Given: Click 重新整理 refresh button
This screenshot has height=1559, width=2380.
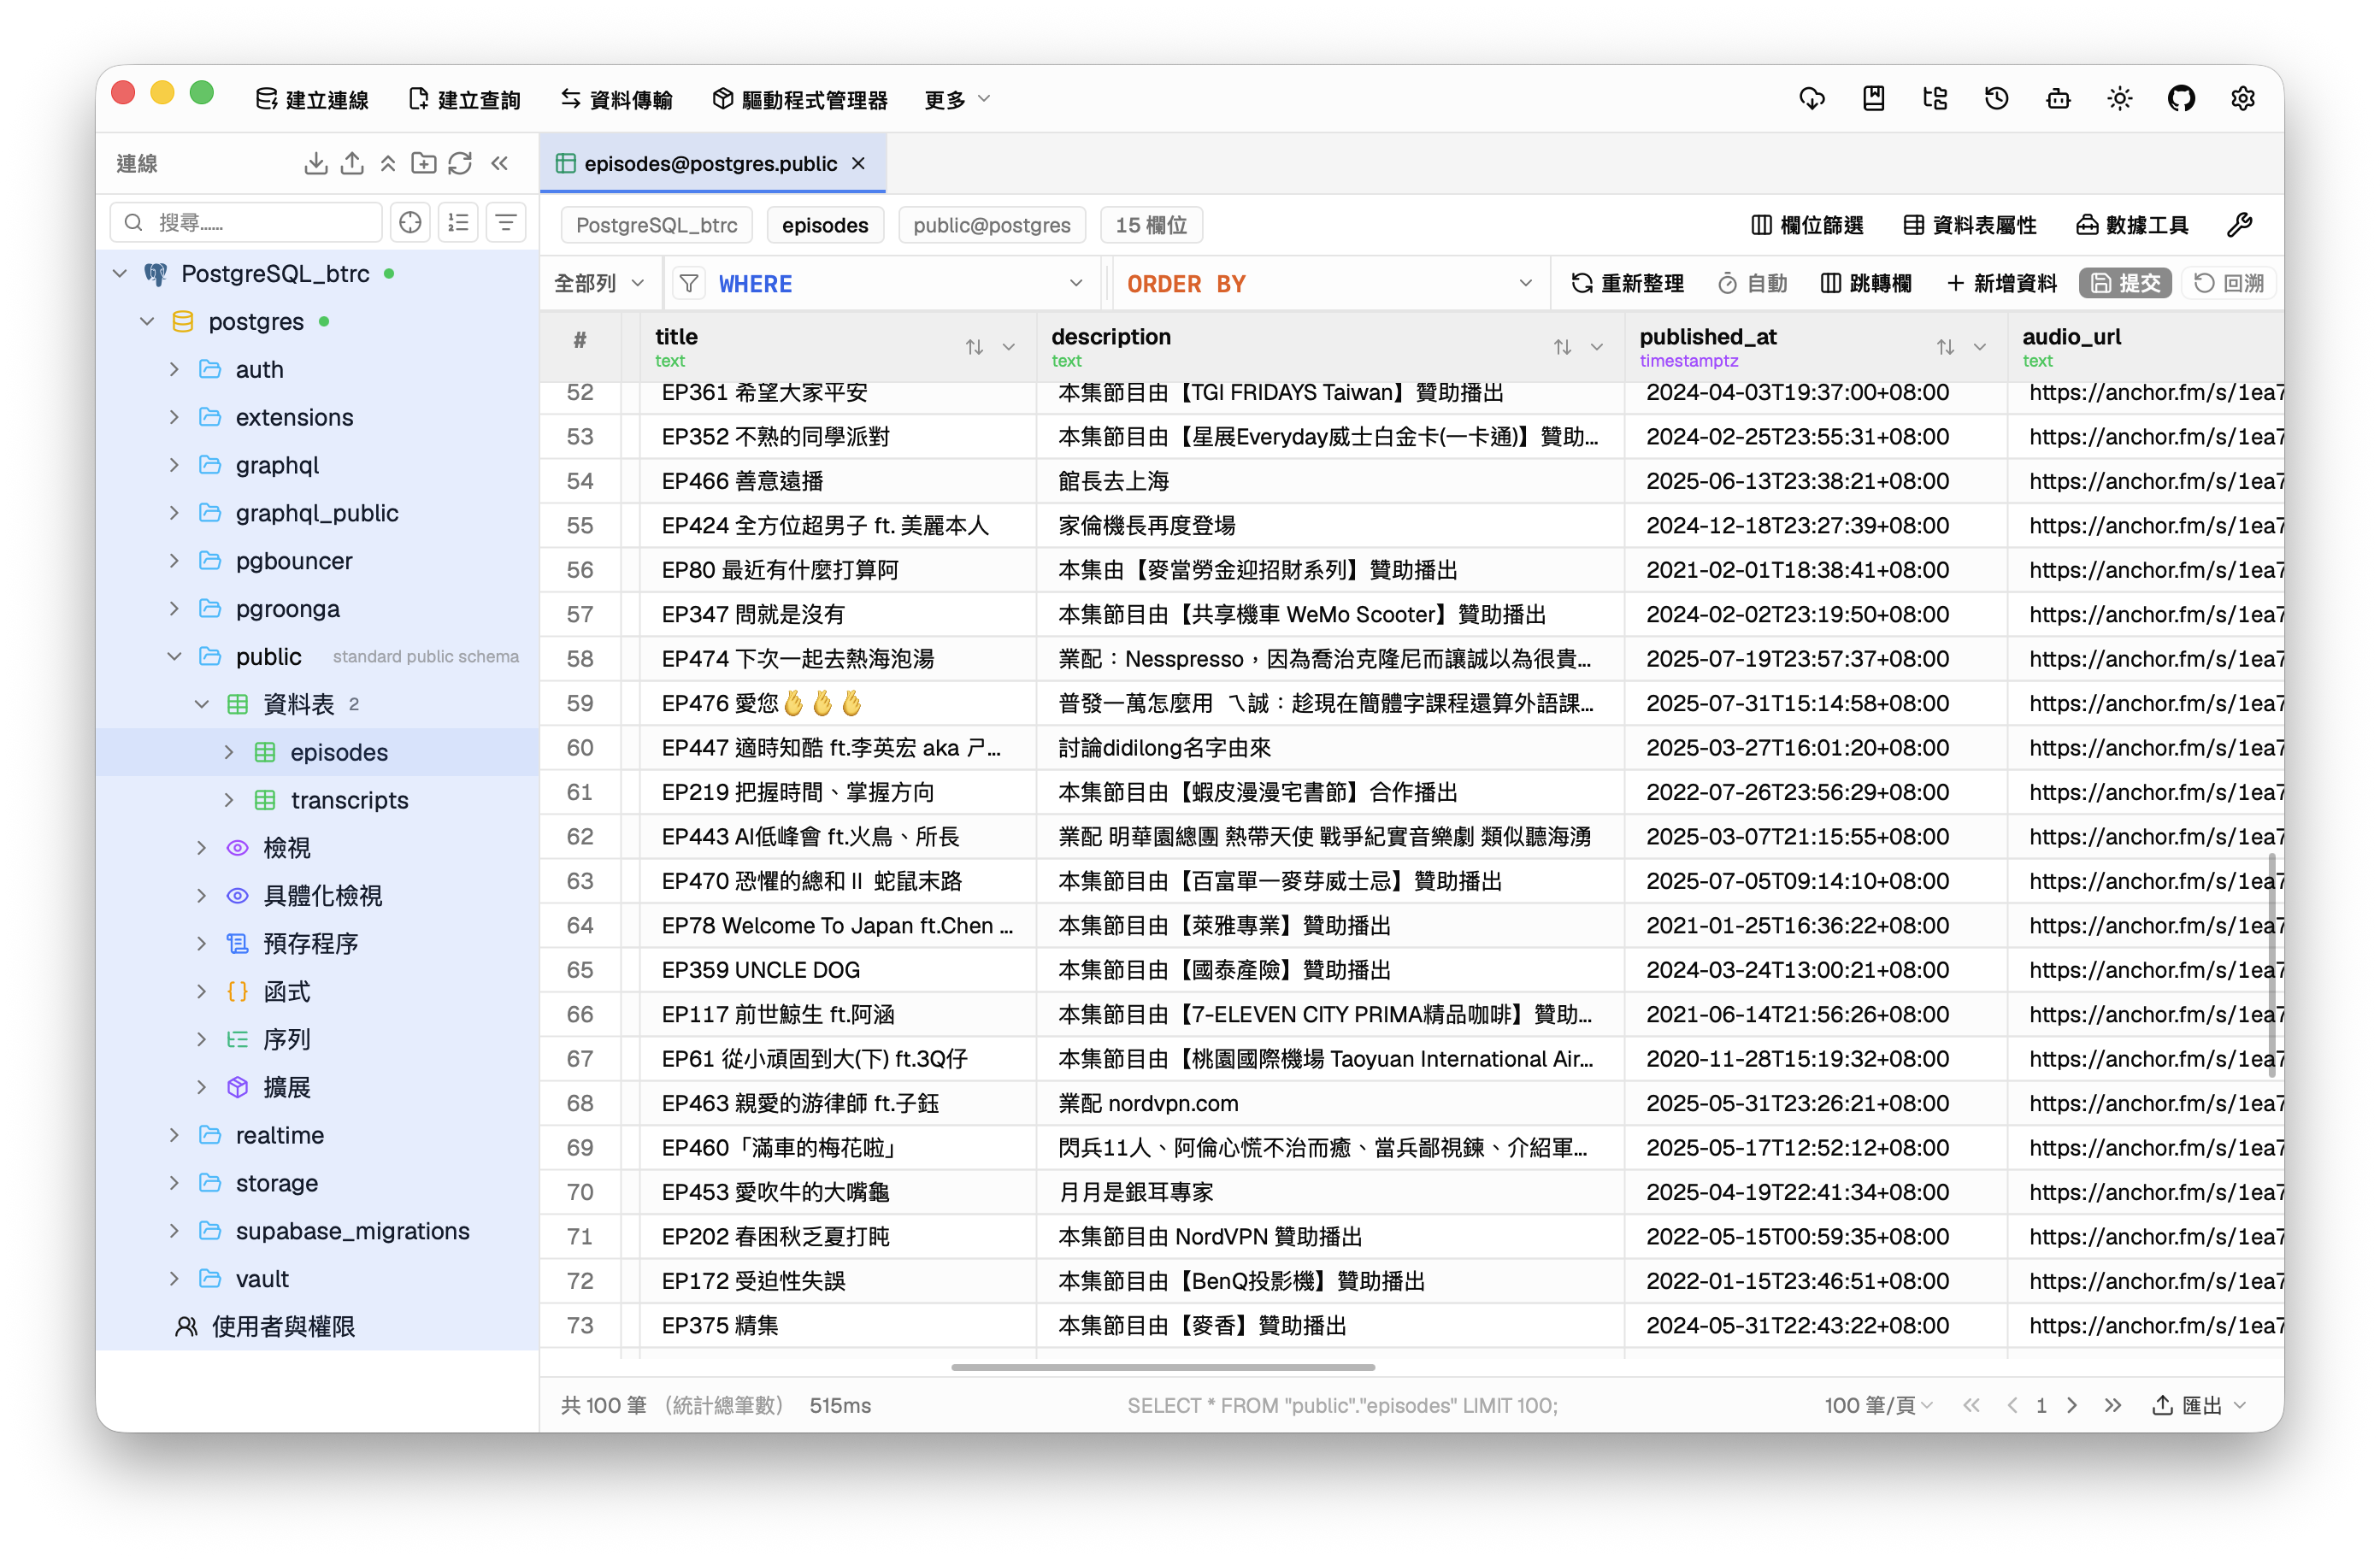Looking at the screenshot, I should pyautogui.click(x=1627, y=284).
